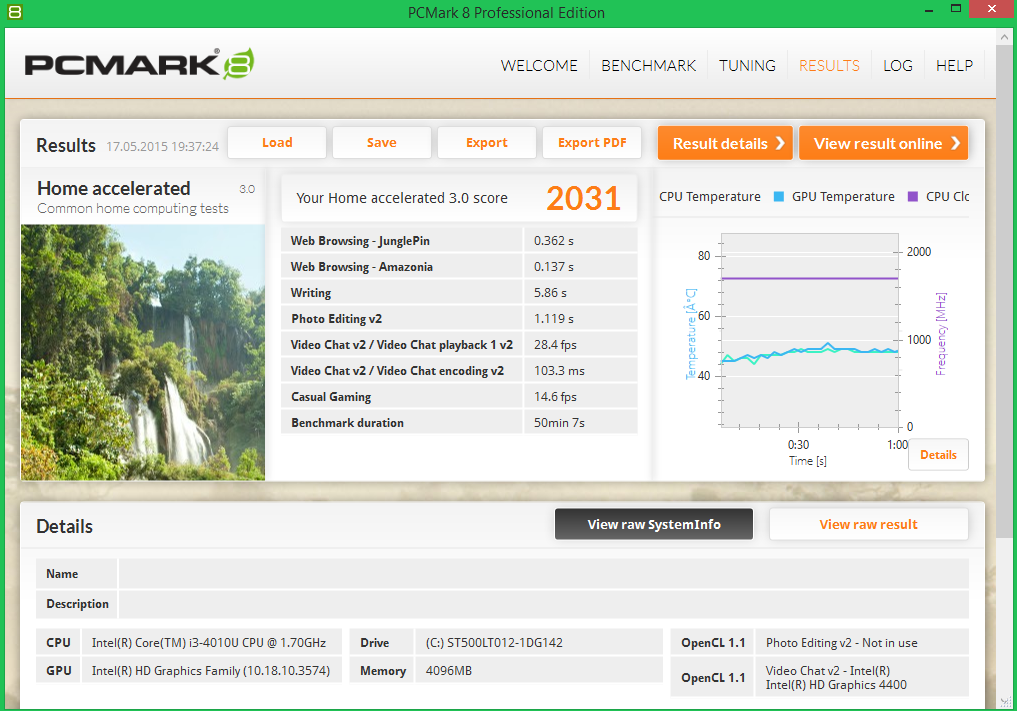The image size is (1017, 711).
Task: Click the 0.362 s value
Action: pyautogui.click(x=553, y=241)
